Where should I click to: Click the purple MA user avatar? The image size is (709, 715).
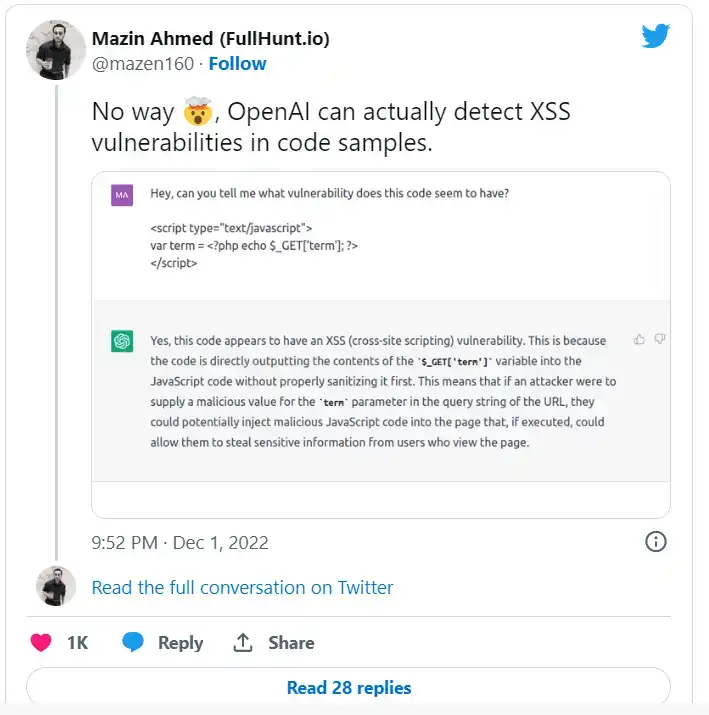(122, 194)
